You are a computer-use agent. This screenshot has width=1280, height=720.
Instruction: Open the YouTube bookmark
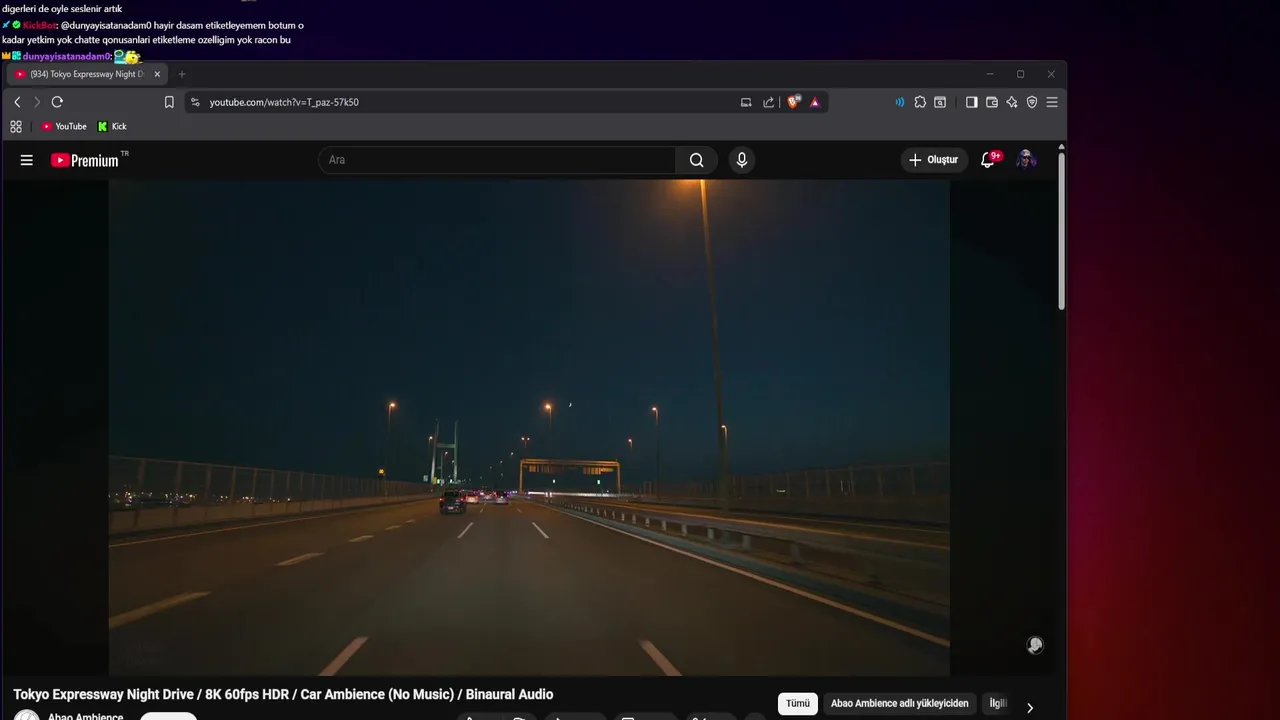click(64, 127)
